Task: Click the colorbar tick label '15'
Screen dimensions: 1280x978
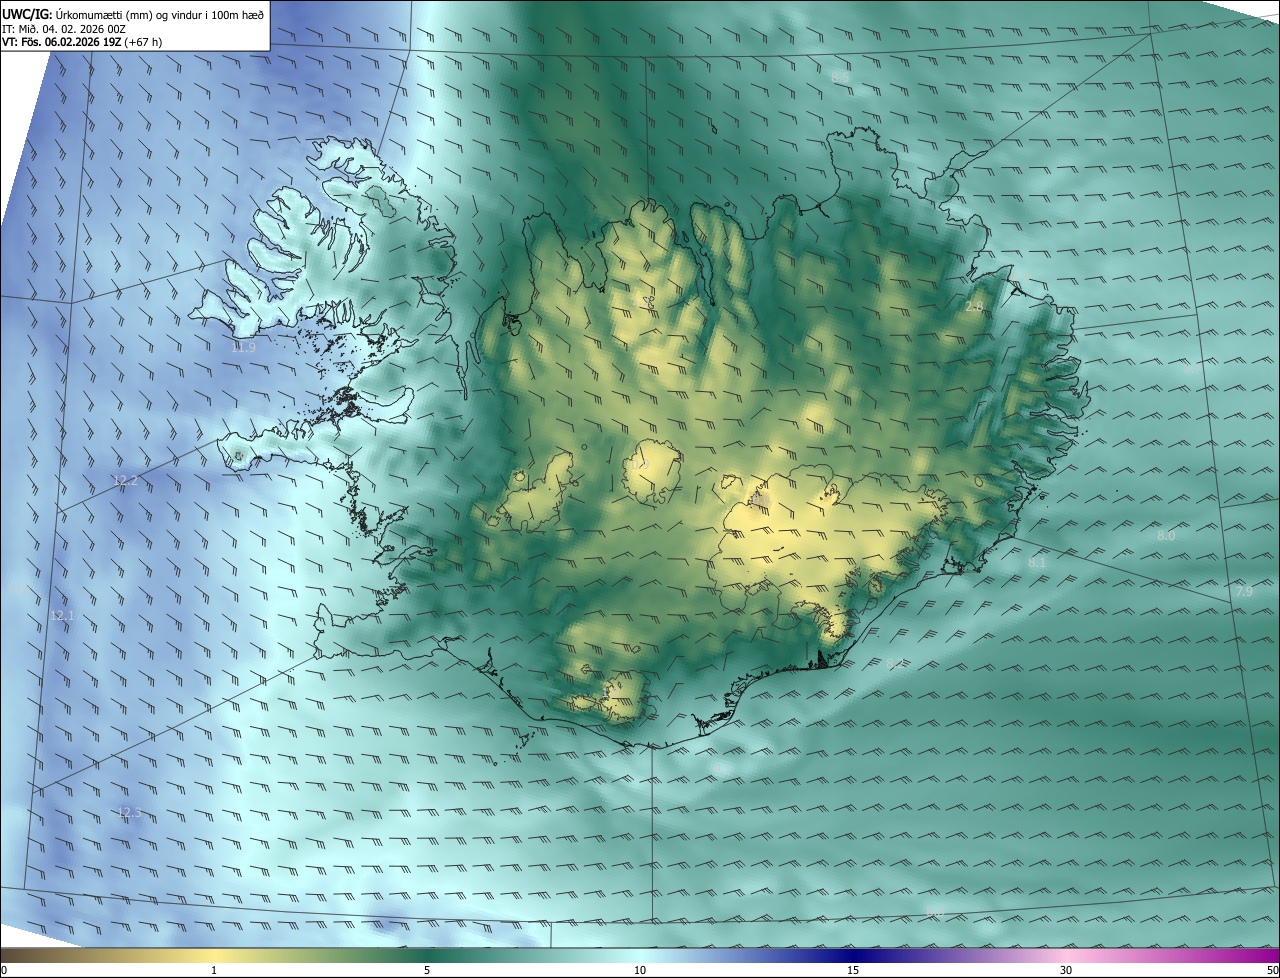Action: [853, 970]
